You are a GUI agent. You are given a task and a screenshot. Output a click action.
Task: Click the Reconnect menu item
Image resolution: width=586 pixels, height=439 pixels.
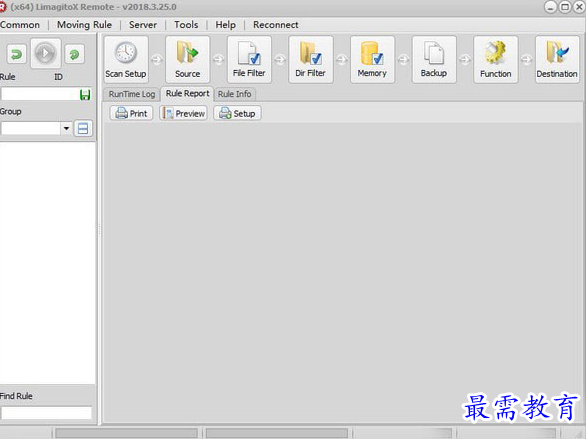click(276, 25)
